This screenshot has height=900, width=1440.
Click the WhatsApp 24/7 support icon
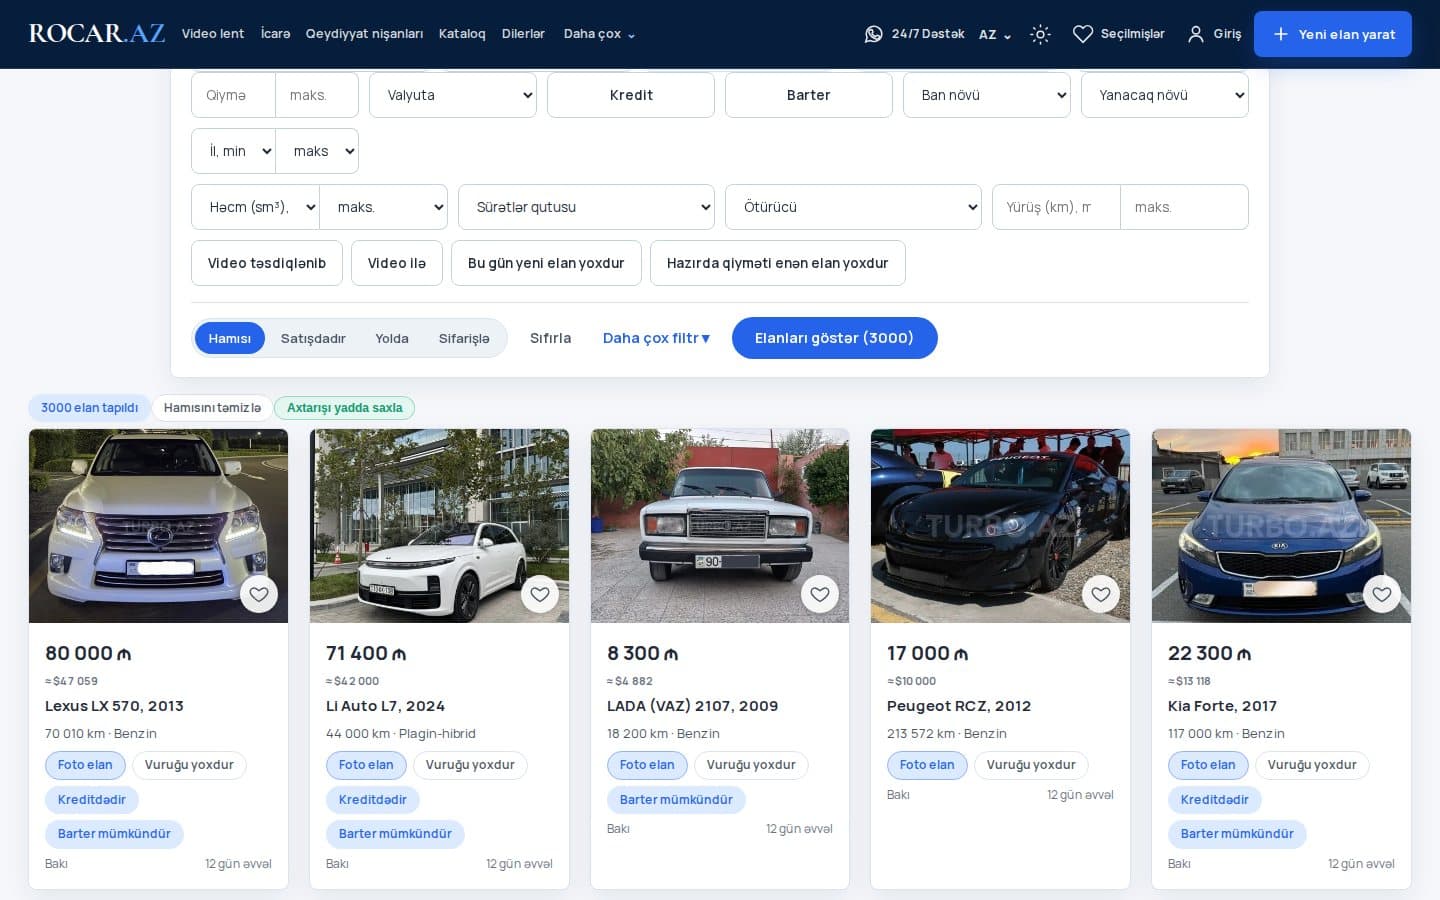click(873, 34)
